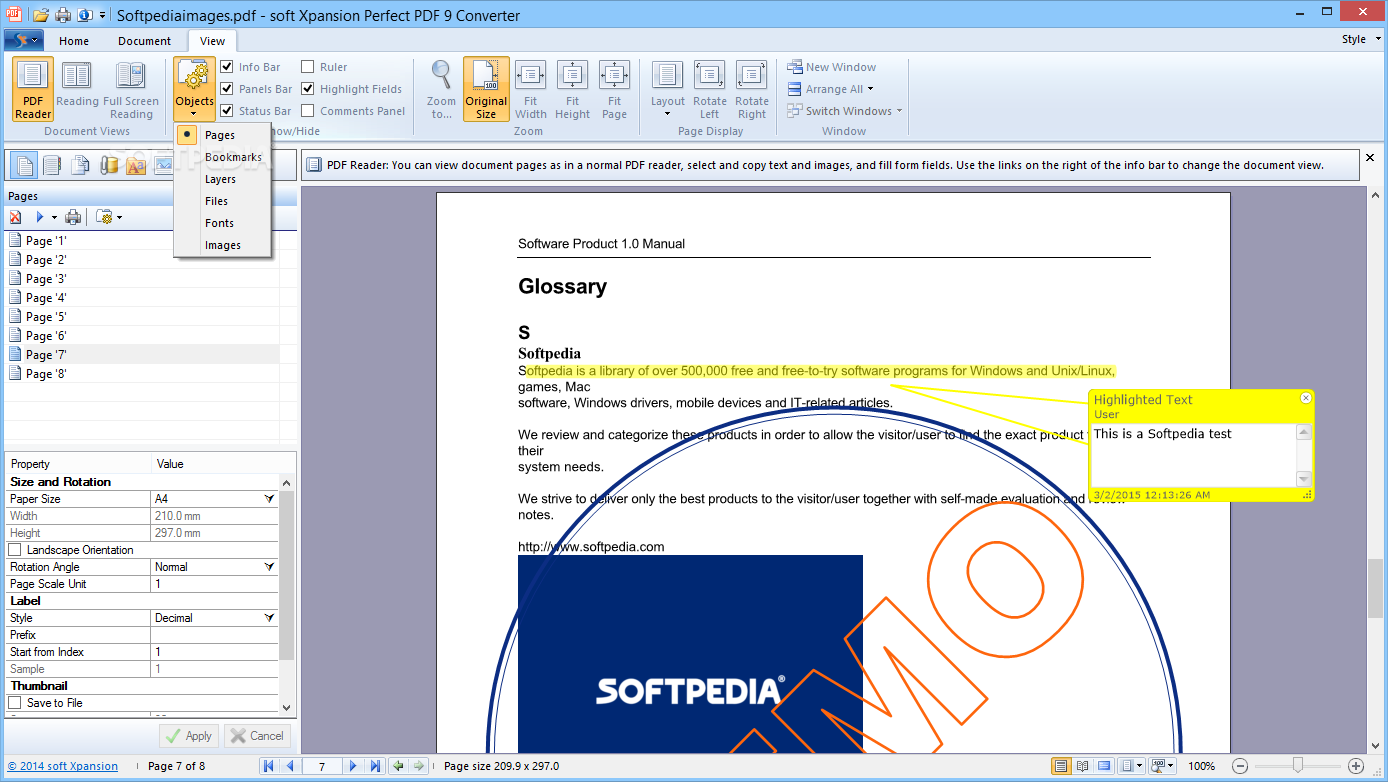Image resolution: width=1388 pixels, height=782 pixels.
Task: Open the Rotation Angle dropdown
Action: [269, 567]
